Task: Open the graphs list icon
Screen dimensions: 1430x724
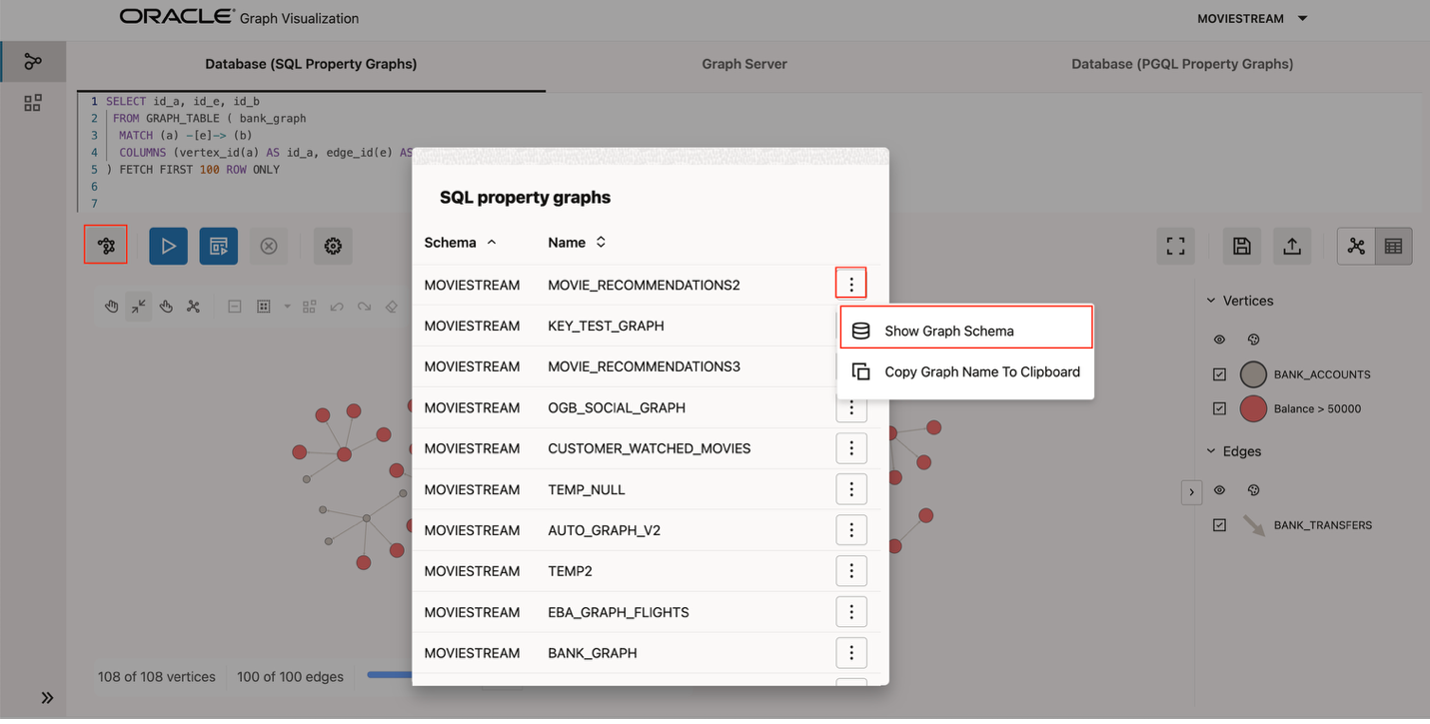Action: pyautogui.click(x=105, y=245)
